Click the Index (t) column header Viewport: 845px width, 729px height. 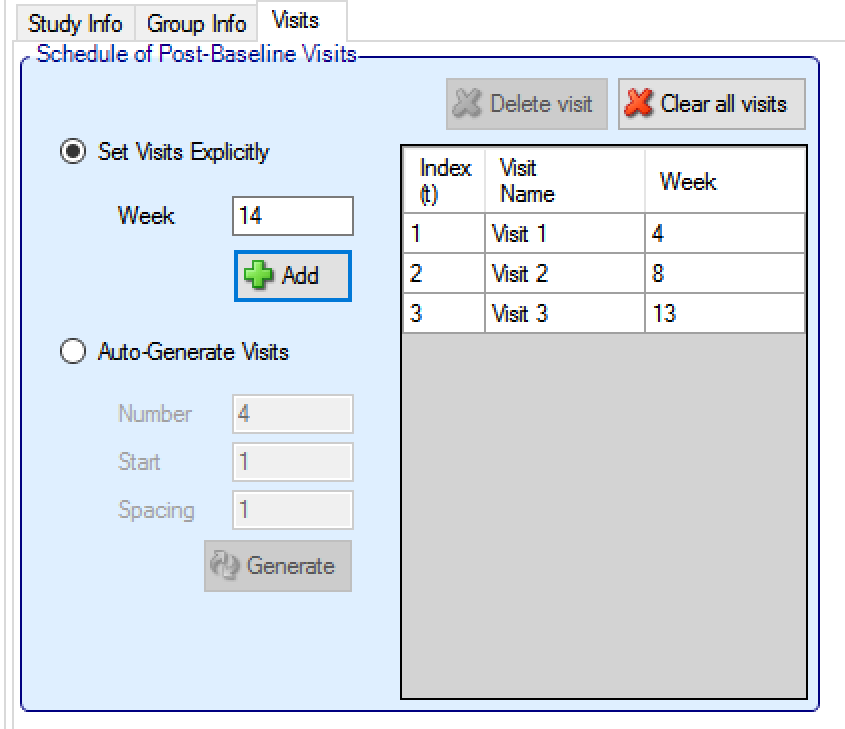444,181
